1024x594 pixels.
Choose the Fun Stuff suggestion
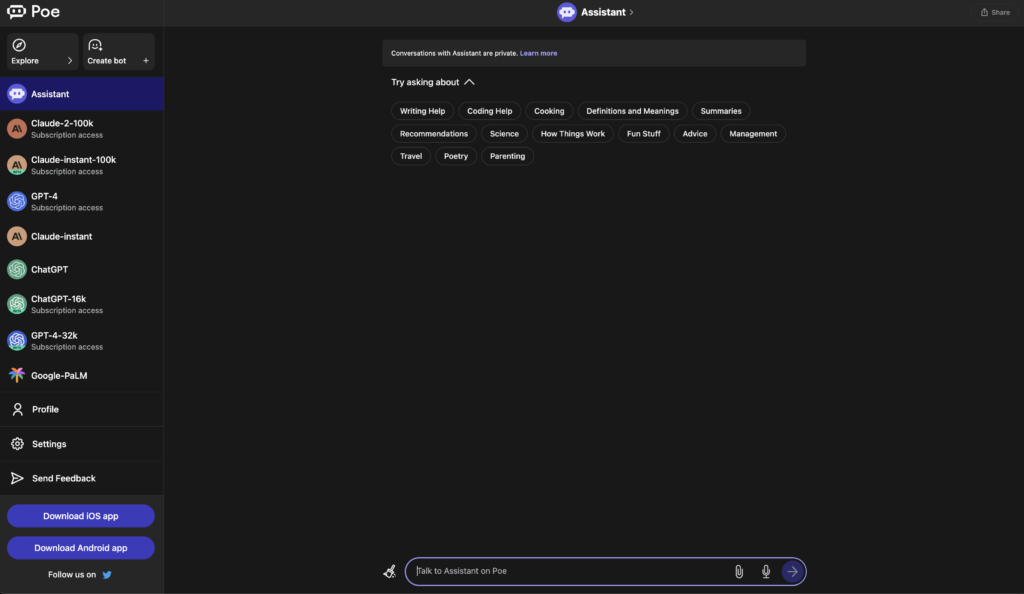644,134
